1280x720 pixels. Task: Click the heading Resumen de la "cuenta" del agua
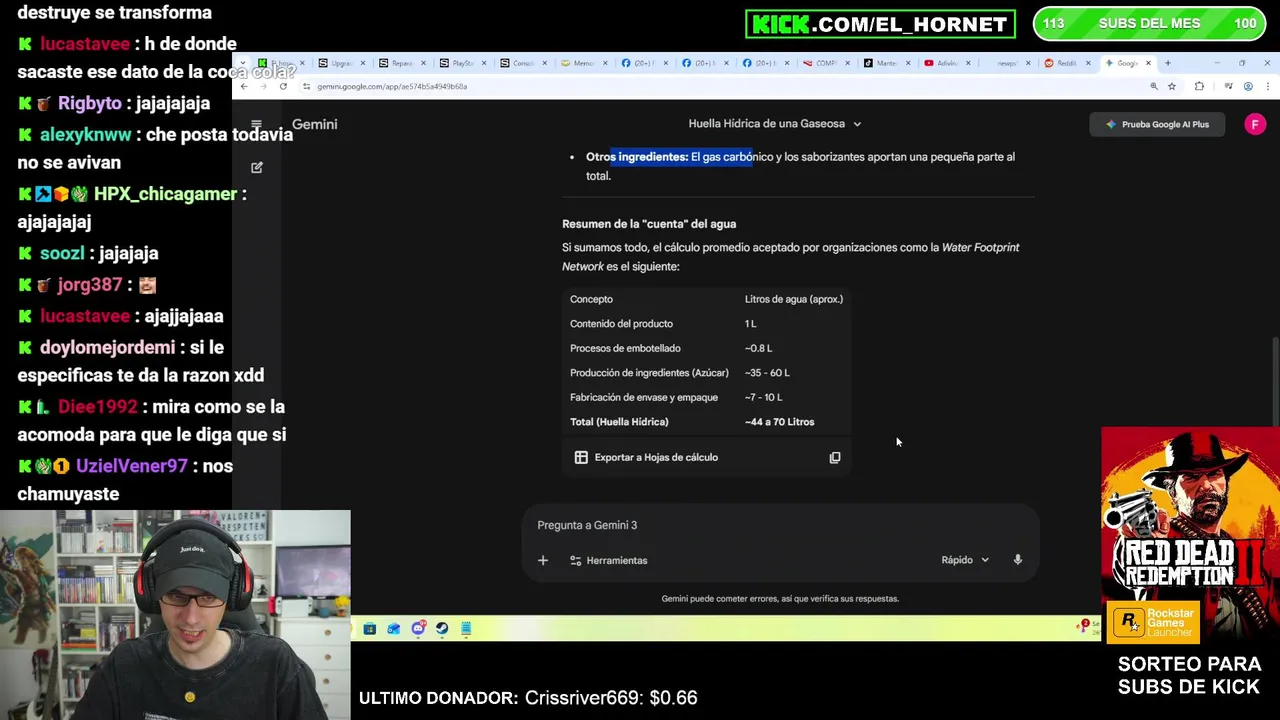(x=649, y=224)
